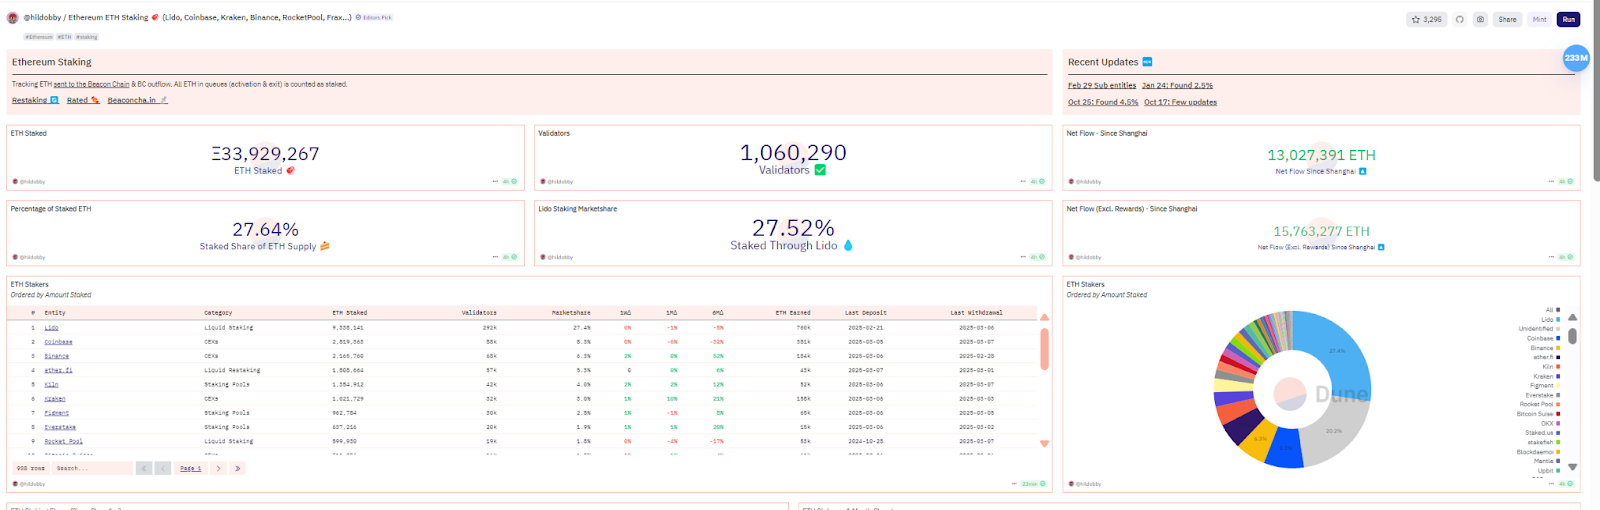Open the Rated link

83,100
